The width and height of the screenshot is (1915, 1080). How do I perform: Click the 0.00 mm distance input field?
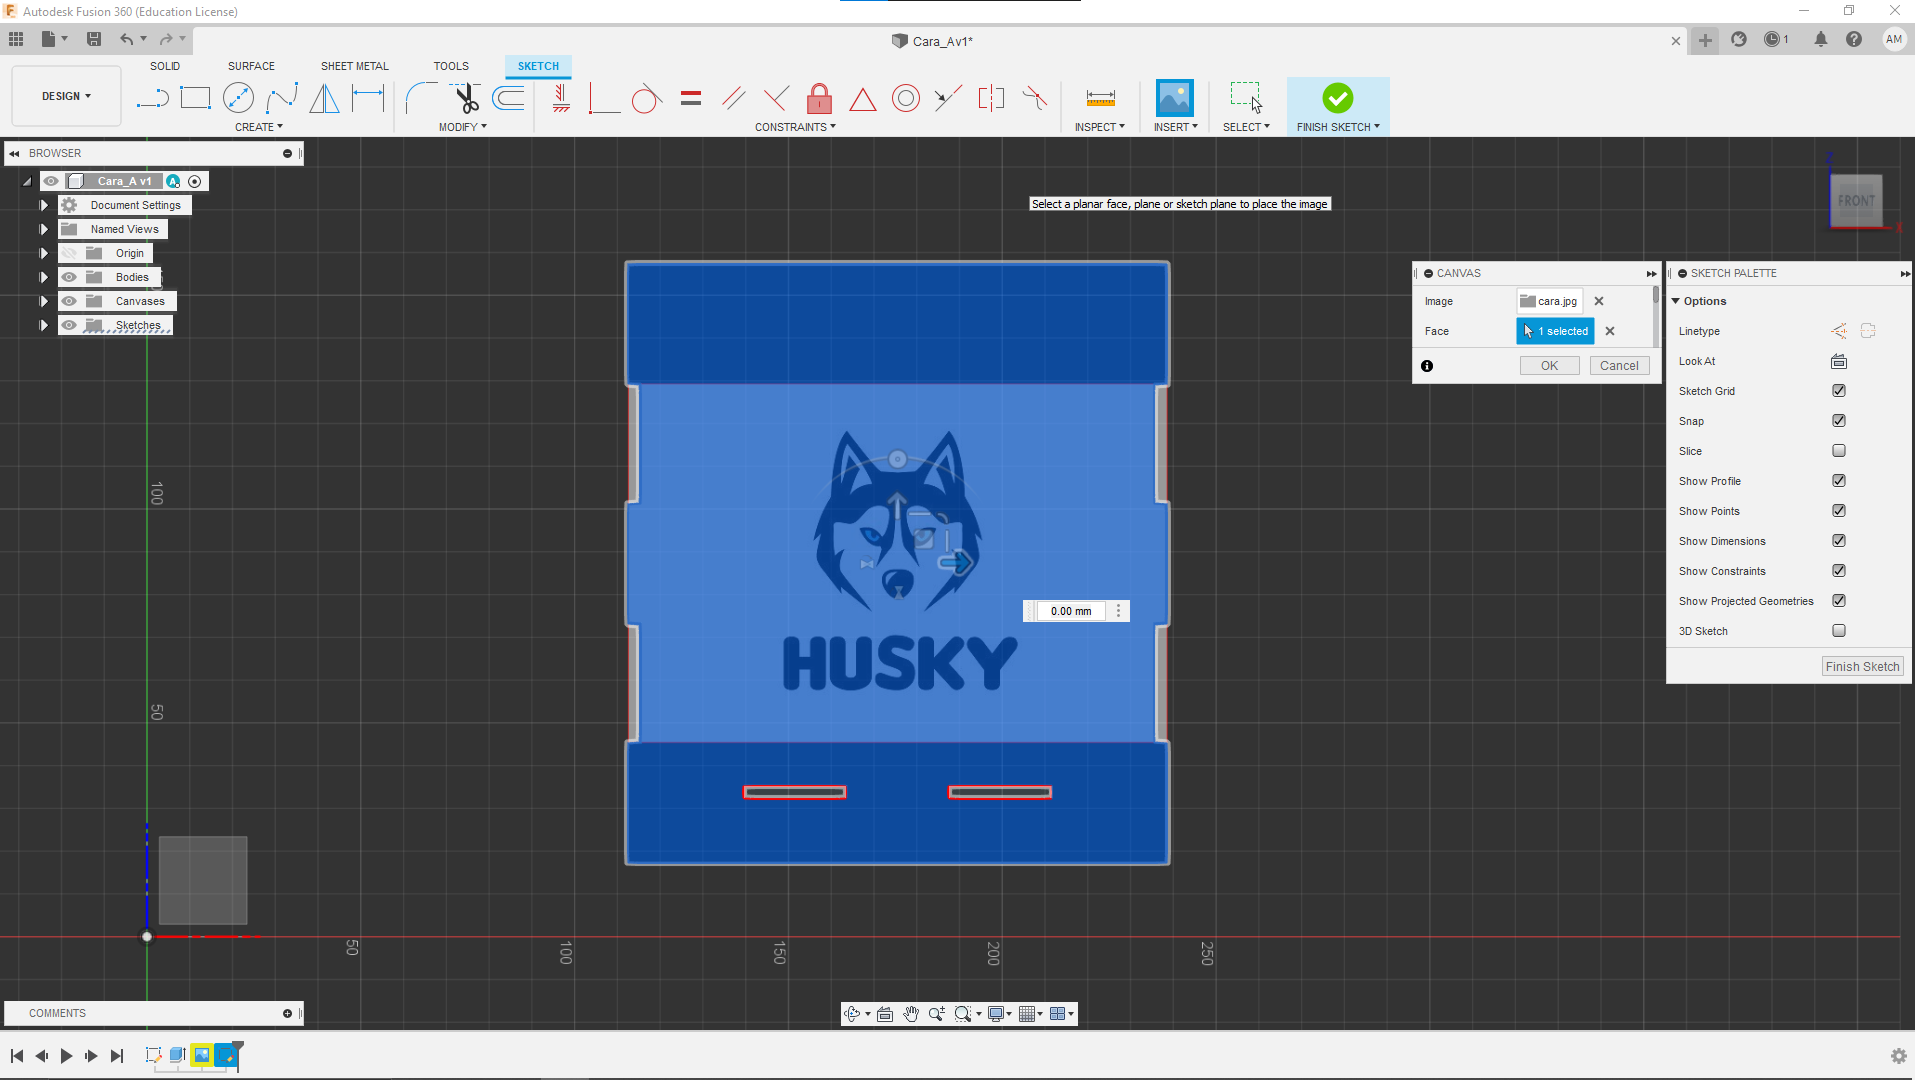pos(1071,611)
